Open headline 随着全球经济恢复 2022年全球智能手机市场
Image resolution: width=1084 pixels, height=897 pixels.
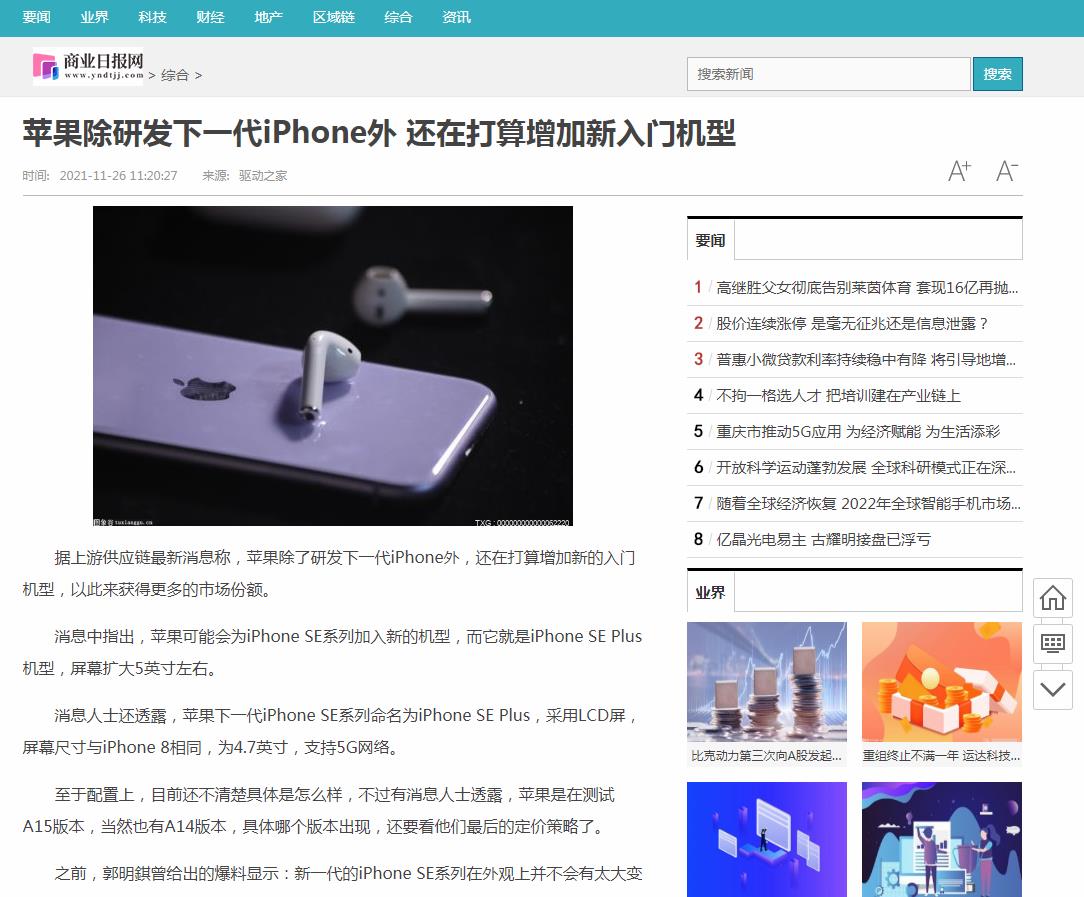pyautogui.click(x=868, y=503)
